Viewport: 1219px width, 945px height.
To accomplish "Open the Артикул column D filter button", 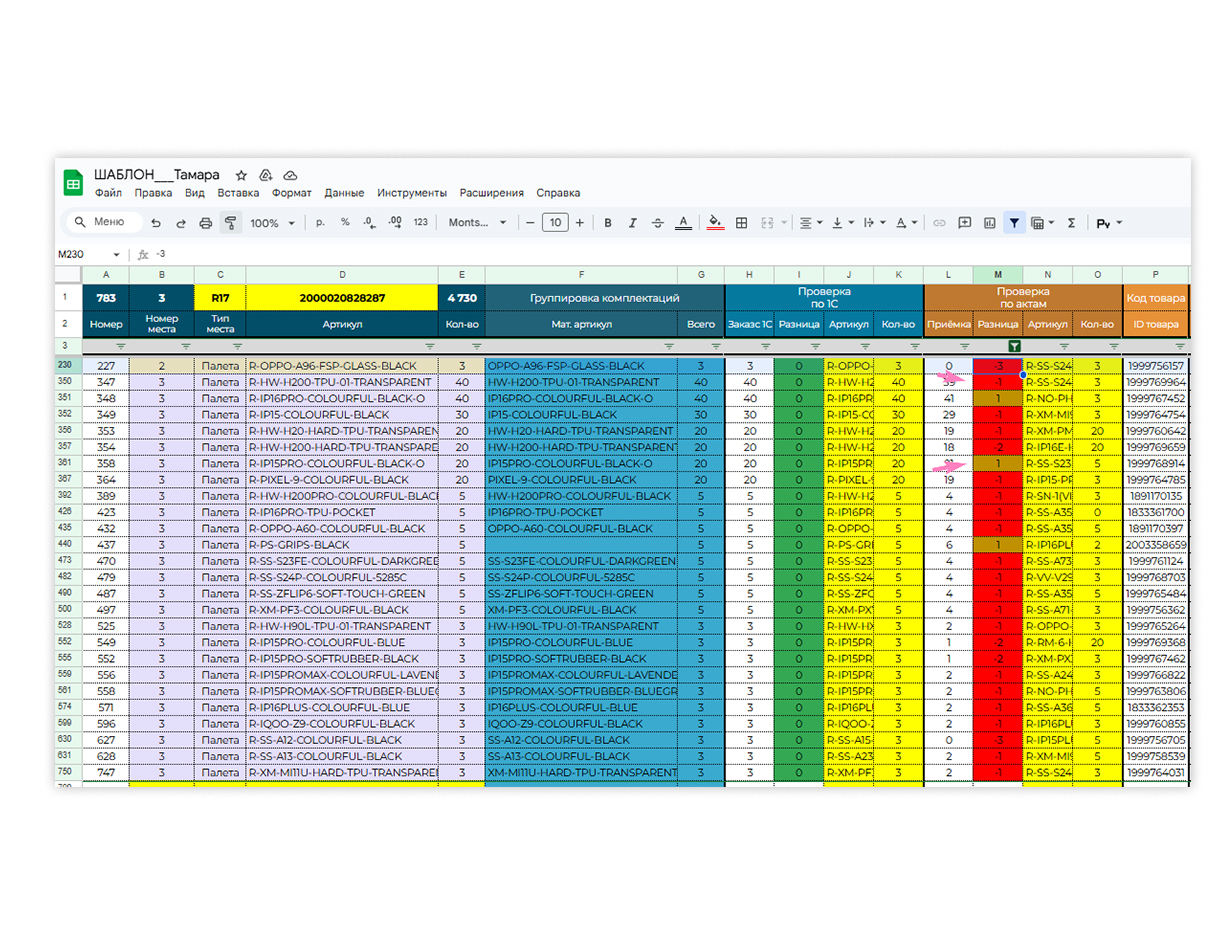I will pyautogui.click(x=430, y=346).
